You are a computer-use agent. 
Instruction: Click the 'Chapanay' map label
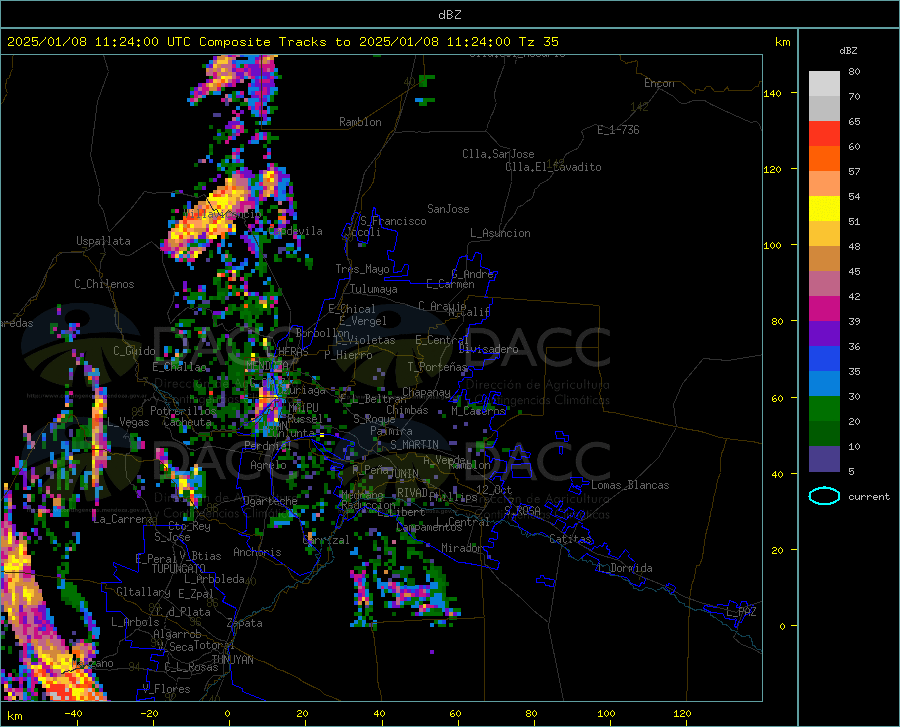point(426,392)
